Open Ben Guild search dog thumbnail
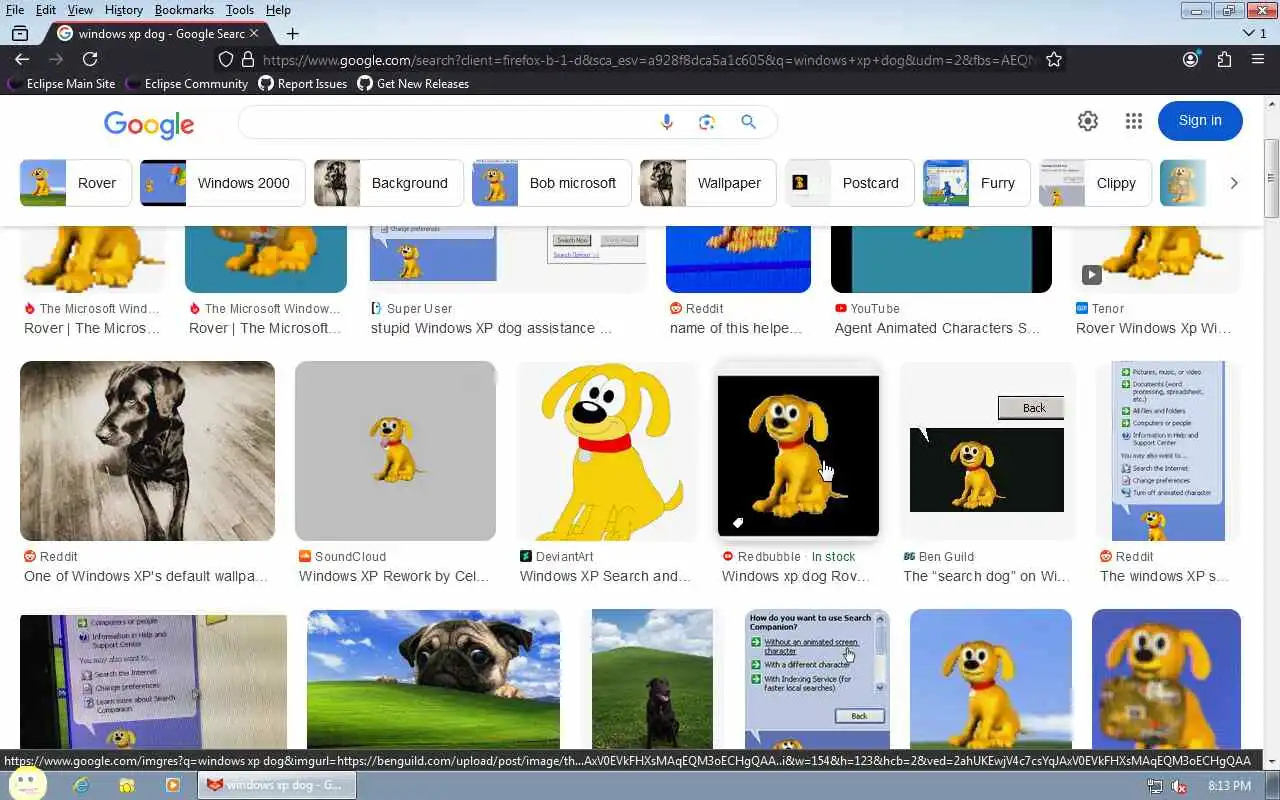Viewport: 1280px width, 800px height. pos(987,451)
